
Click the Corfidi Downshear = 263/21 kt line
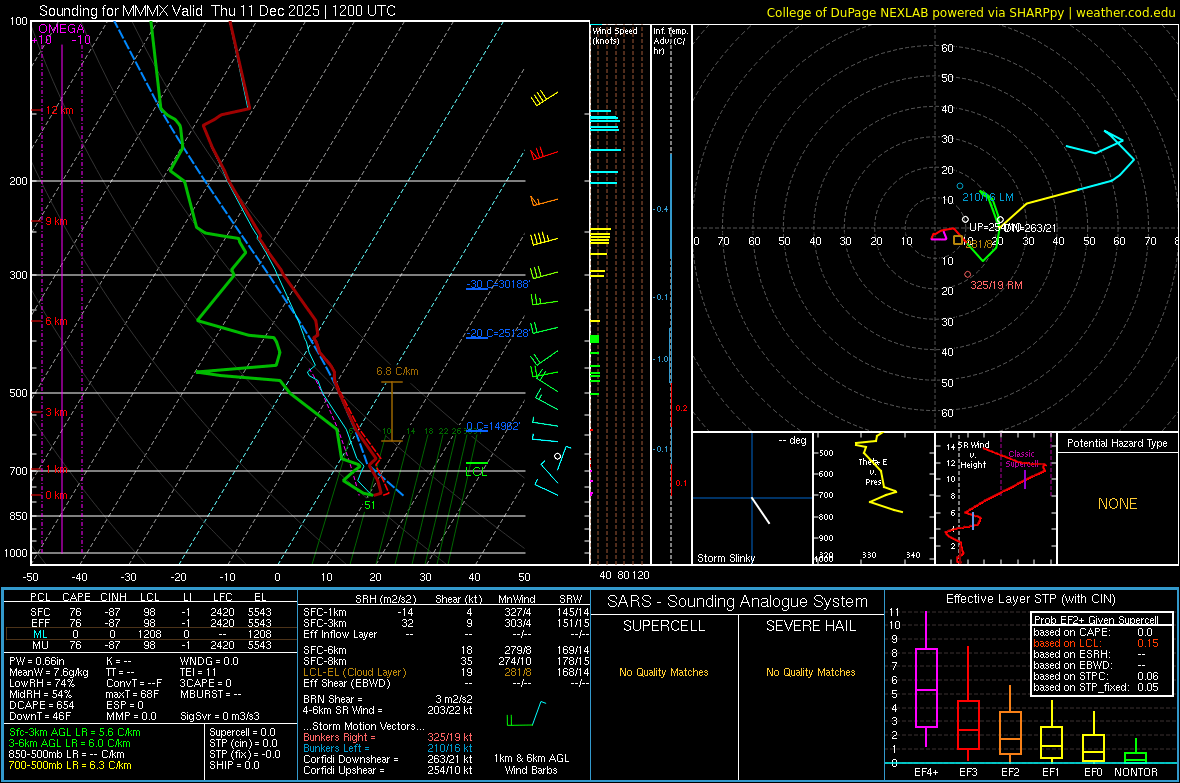[388, 760]
